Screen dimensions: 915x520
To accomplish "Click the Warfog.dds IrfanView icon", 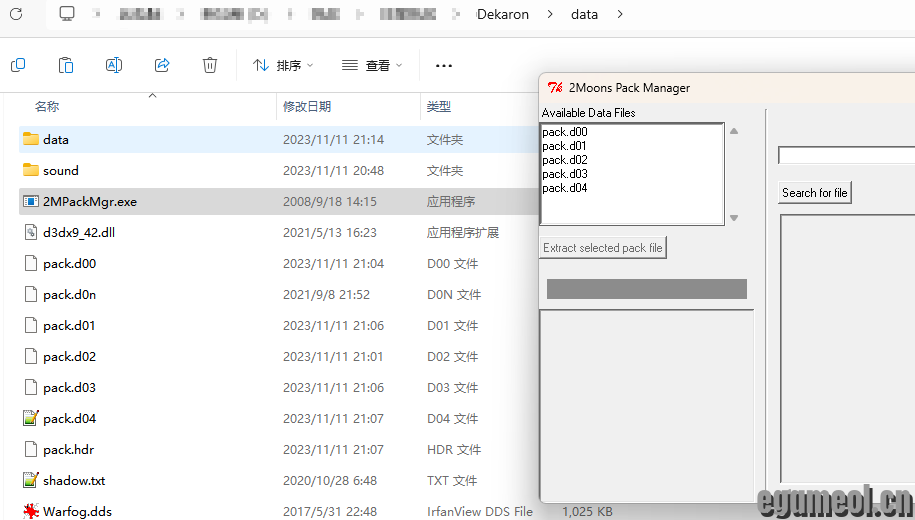I will 30,511.
